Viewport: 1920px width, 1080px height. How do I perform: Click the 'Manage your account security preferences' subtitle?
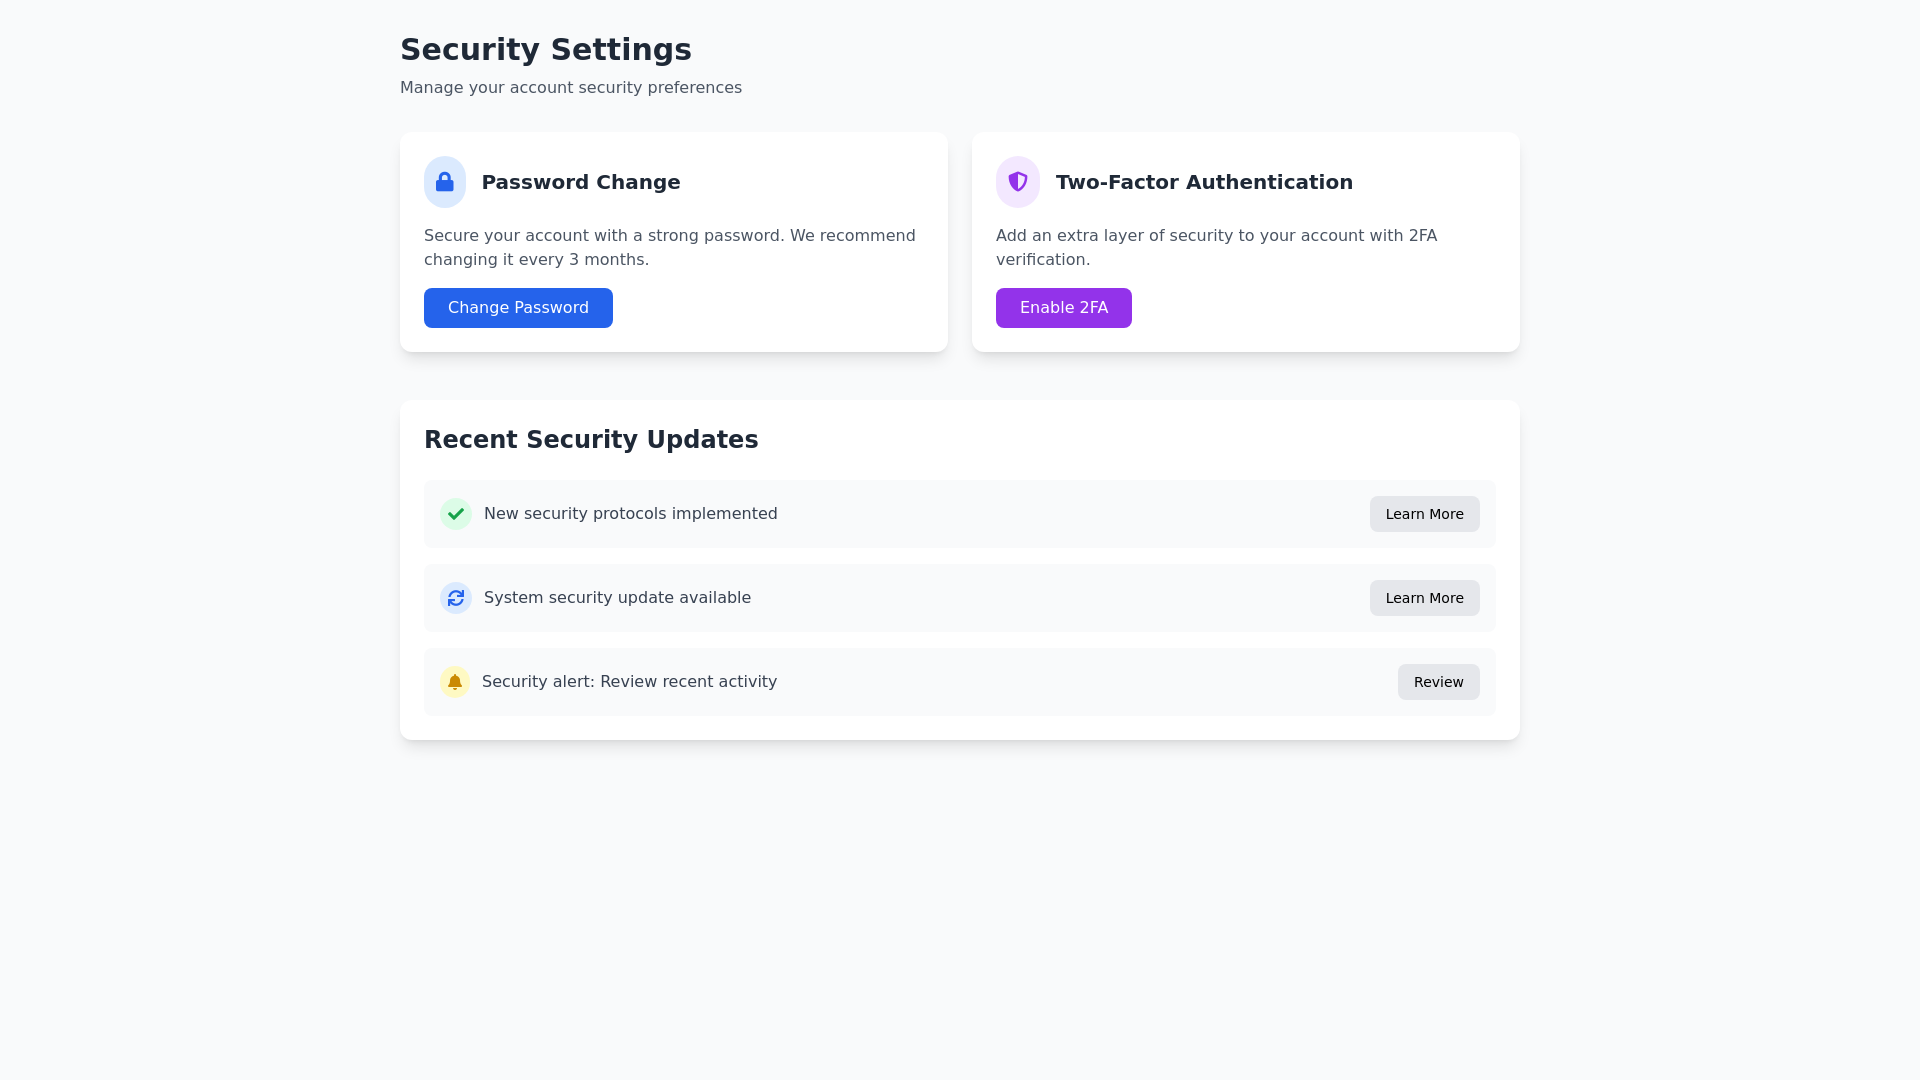click(570, 88)
